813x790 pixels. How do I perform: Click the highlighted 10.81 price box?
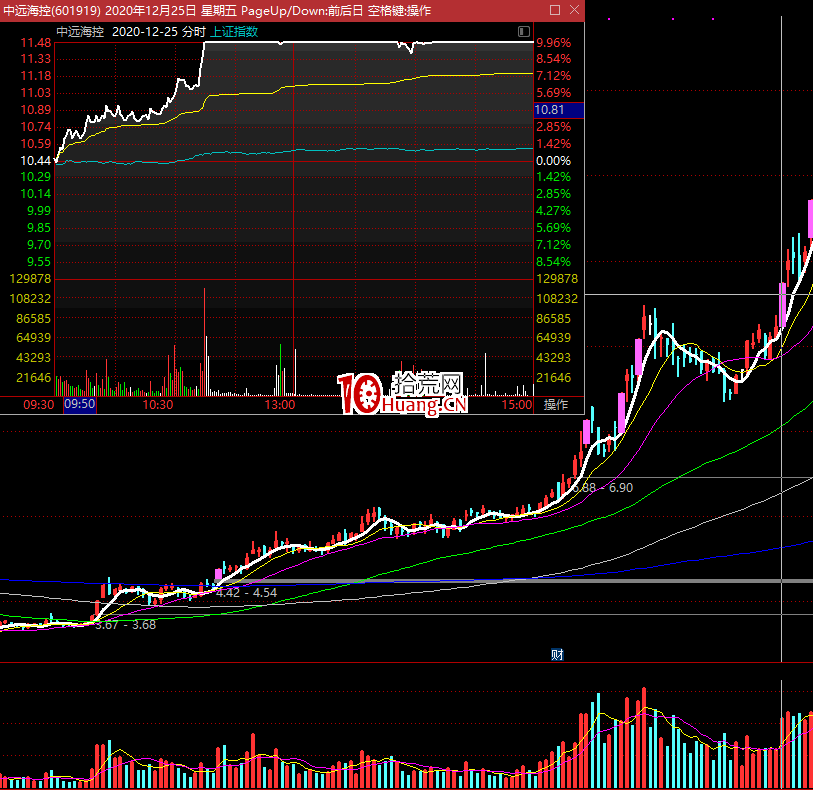(559, 110)
